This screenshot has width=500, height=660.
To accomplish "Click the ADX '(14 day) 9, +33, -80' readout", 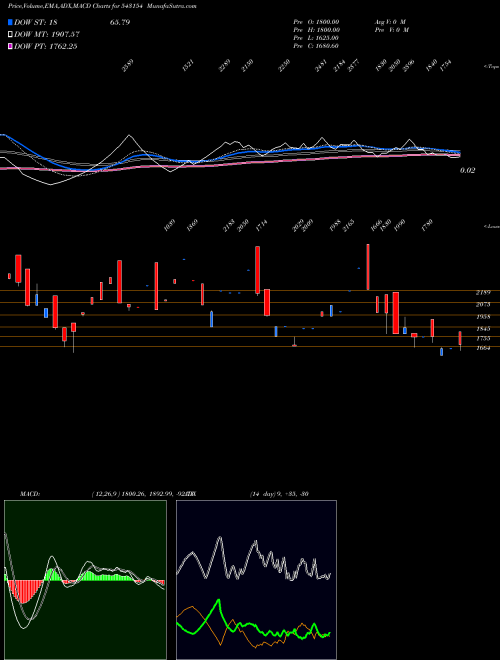I will pyautogui.click(x=279, y=494).
